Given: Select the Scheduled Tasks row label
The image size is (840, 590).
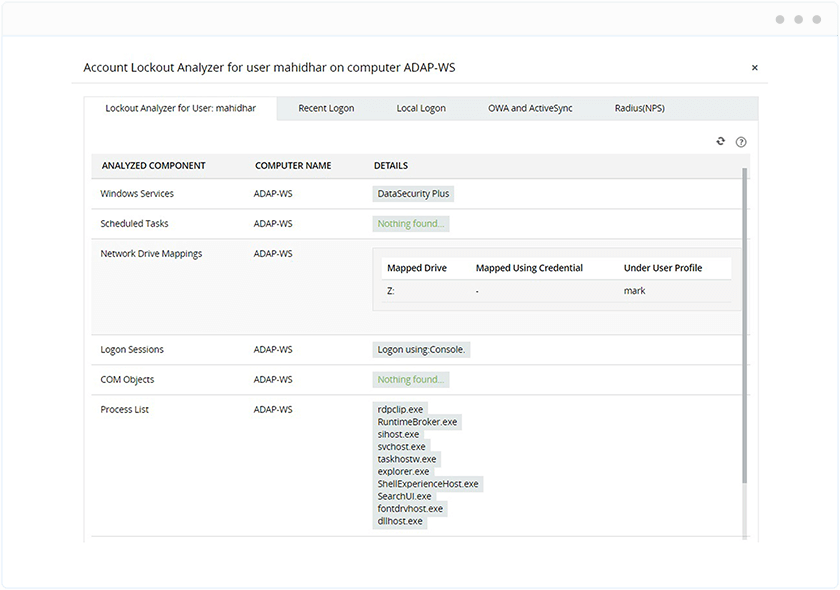Looking at the screenshot, I should click(134, 223).
